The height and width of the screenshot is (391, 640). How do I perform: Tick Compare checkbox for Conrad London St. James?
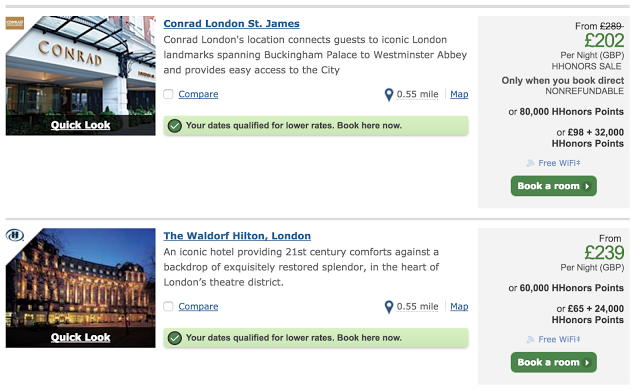coord(168,94)
